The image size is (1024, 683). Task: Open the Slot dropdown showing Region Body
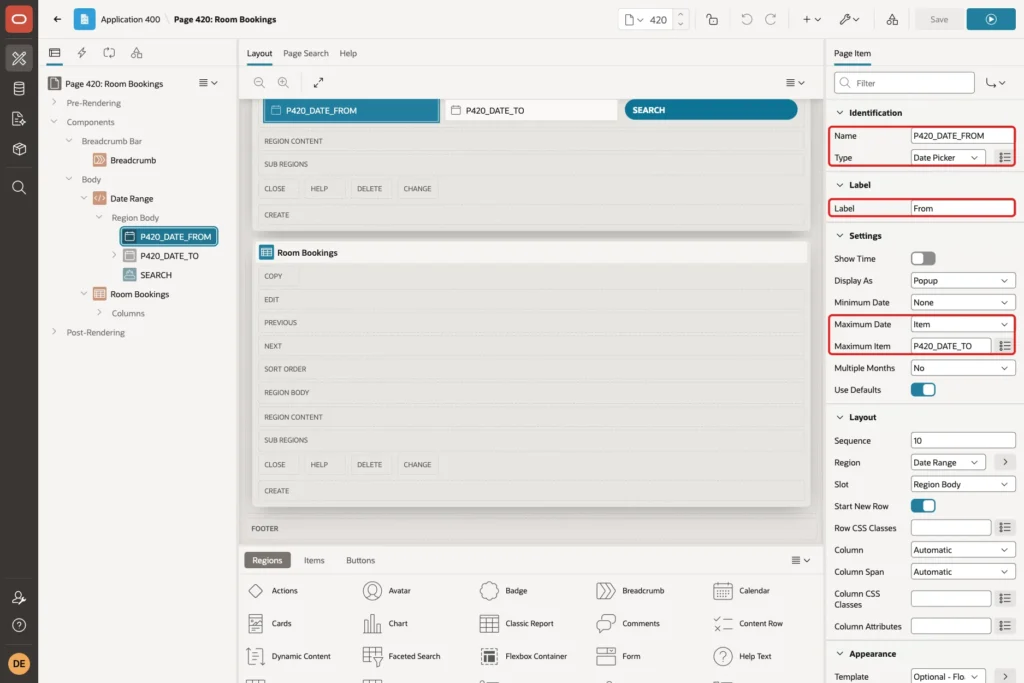[963, 484]
